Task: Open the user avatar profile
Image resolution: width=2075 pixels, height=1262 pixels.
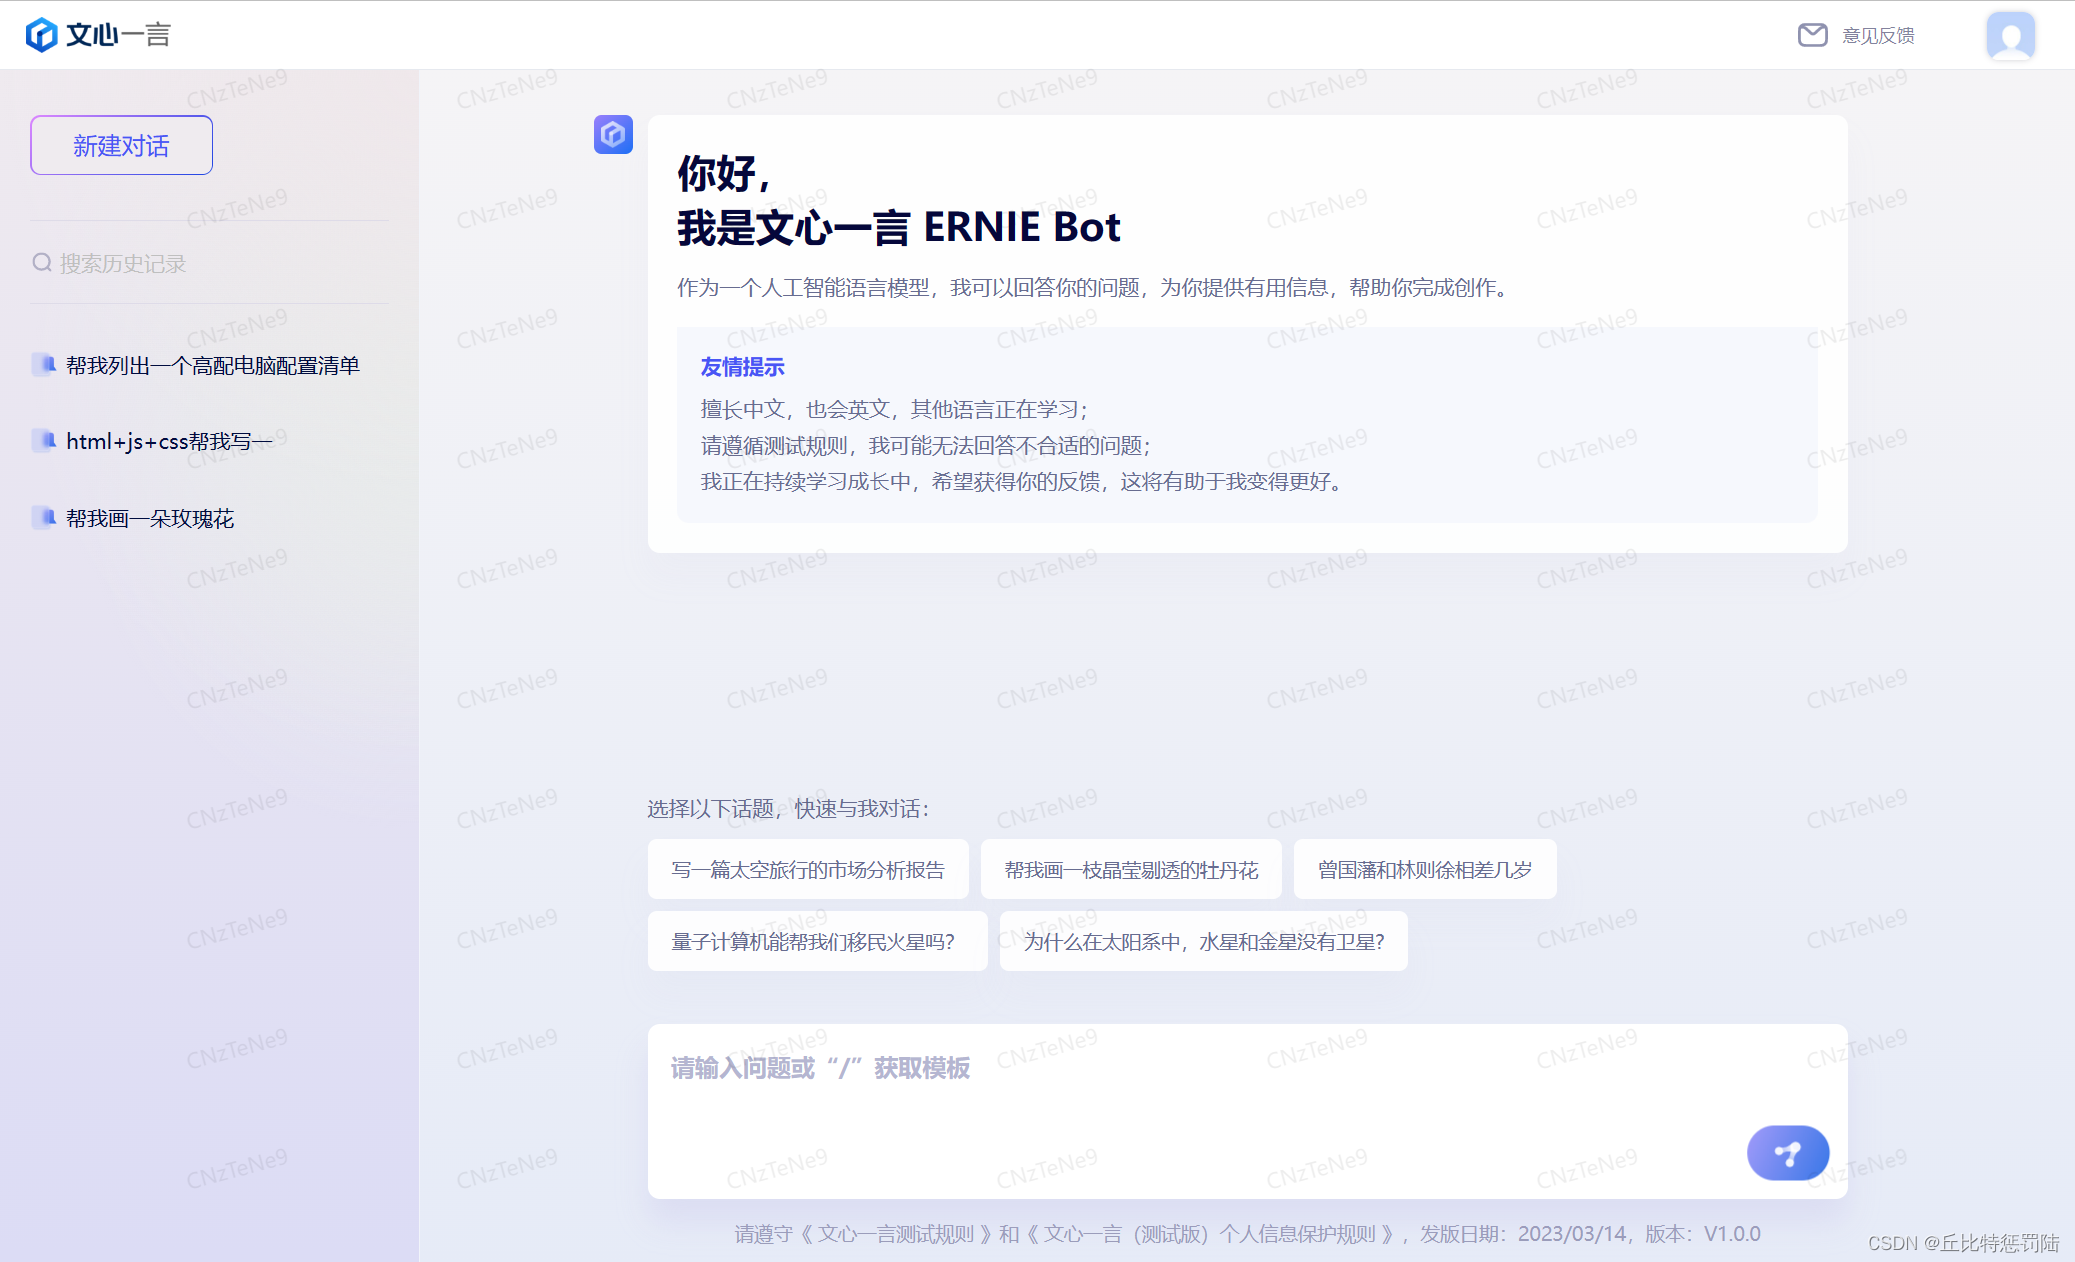Action: tap(2010, 36)
